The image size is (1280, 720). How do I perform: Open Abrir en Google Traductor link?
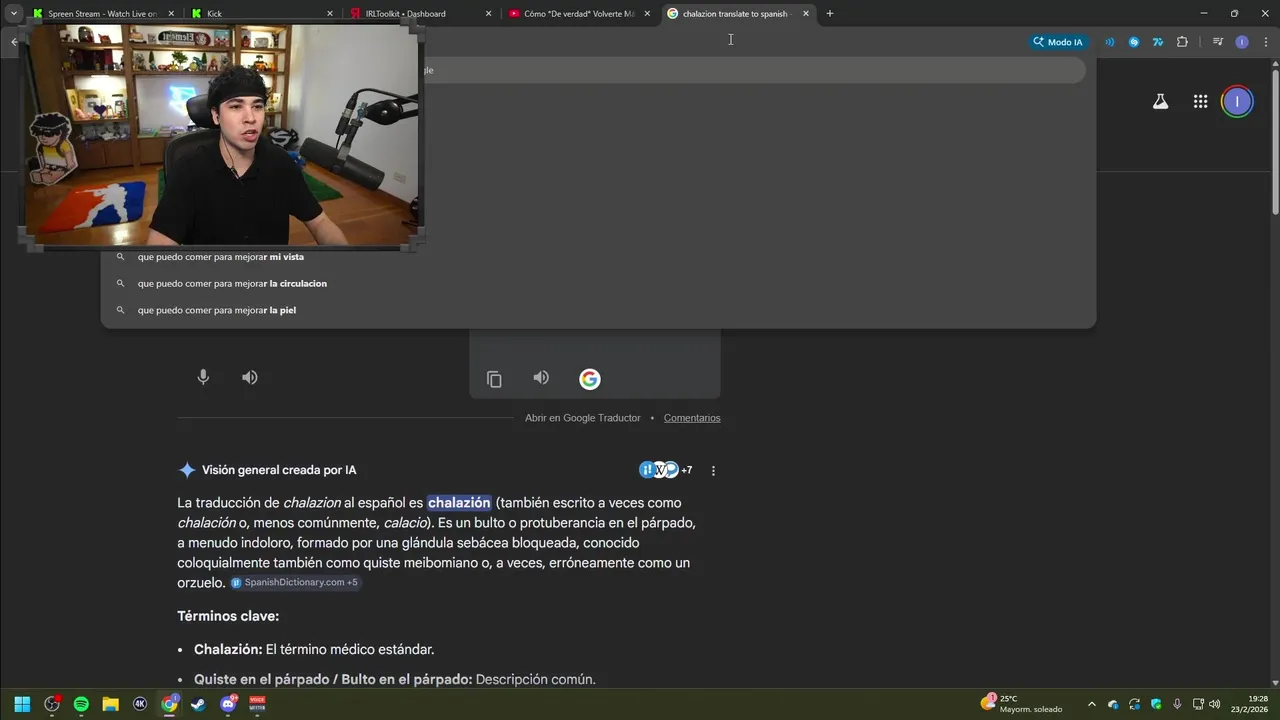[x=582, y=418]
